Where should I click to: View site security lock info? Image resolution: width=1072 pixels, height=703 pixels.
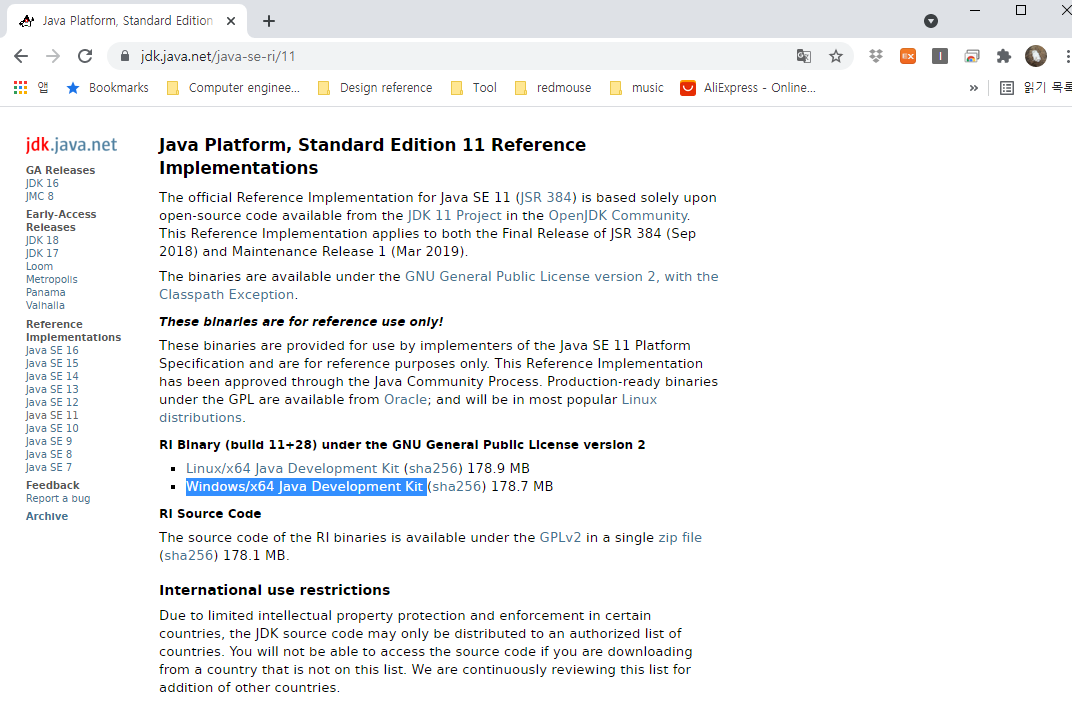124,56
